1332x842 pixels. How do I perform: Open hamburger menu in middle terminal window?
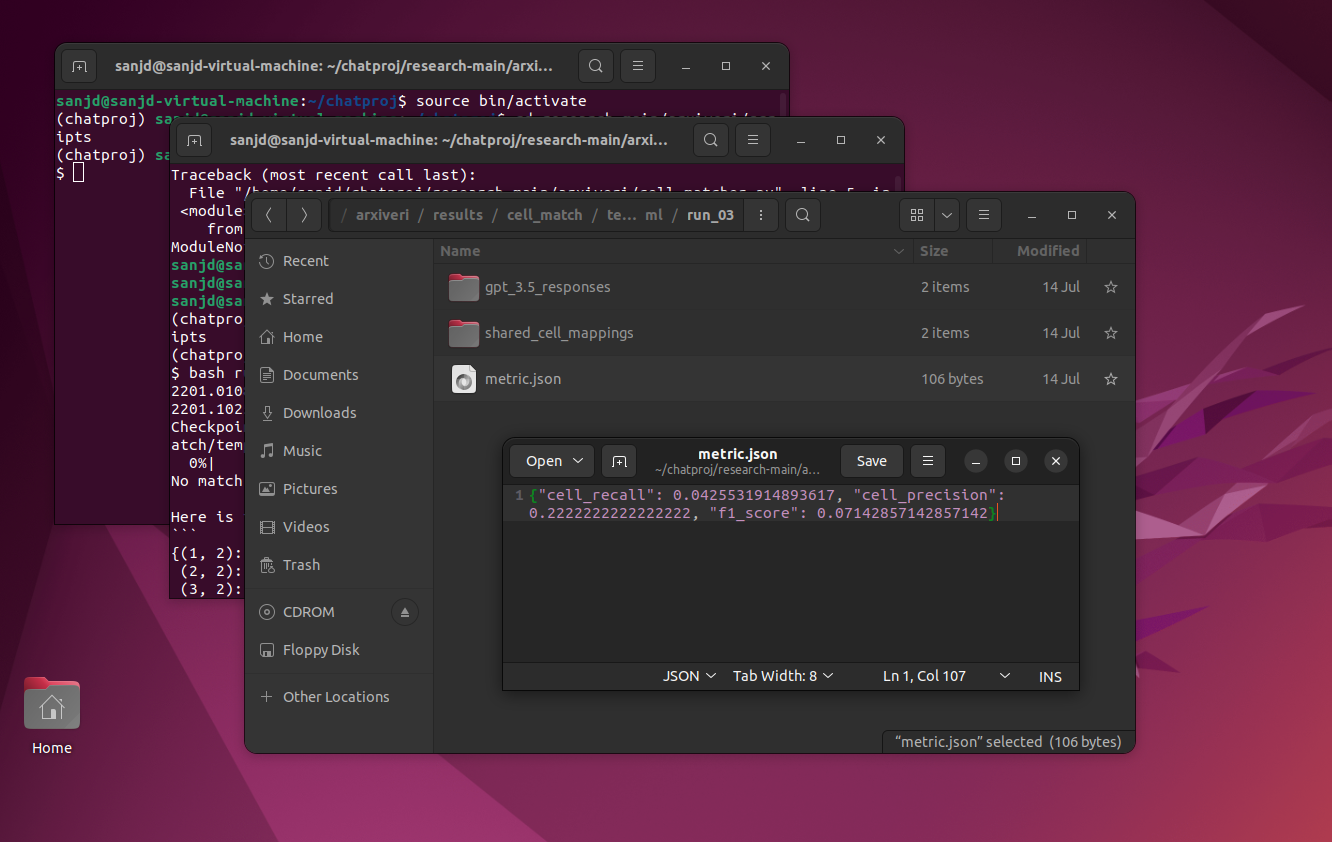click(752, 140)
